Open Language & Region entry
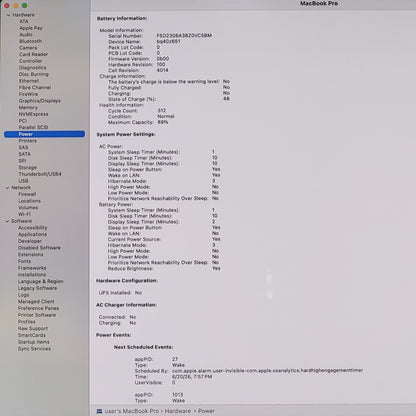The width and height of the screenshot is (416, 416). tap(41, 282)
